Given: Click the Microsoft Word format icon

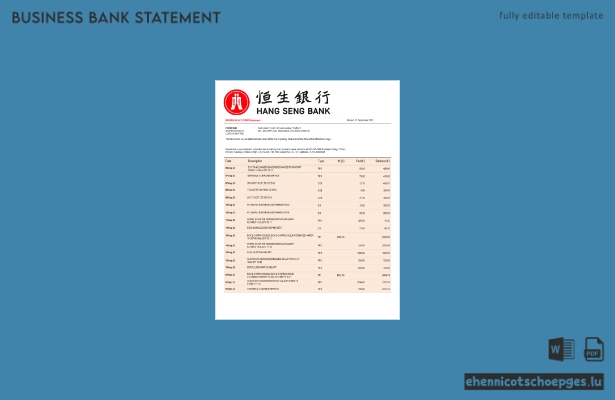Looking at the screenshot, I should pyautogui.click(x=561, y=349).
